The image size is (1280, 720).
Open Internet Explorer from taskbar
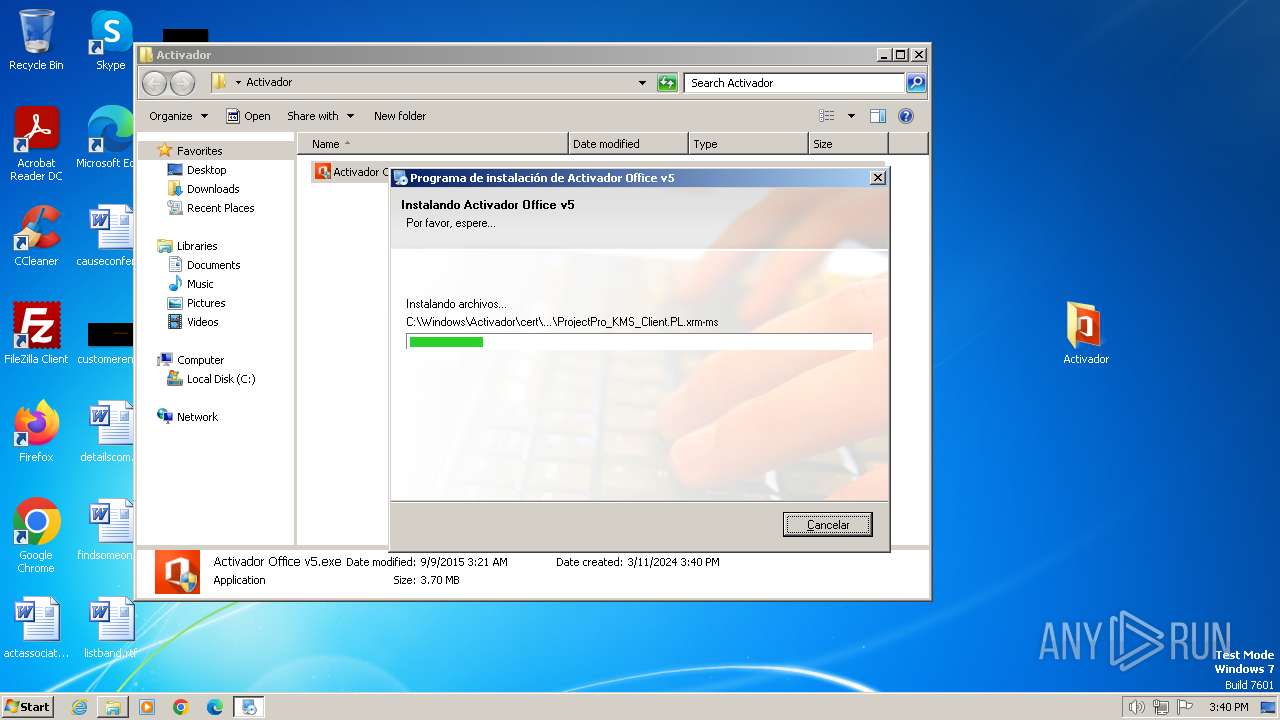[x=79, y=707]
